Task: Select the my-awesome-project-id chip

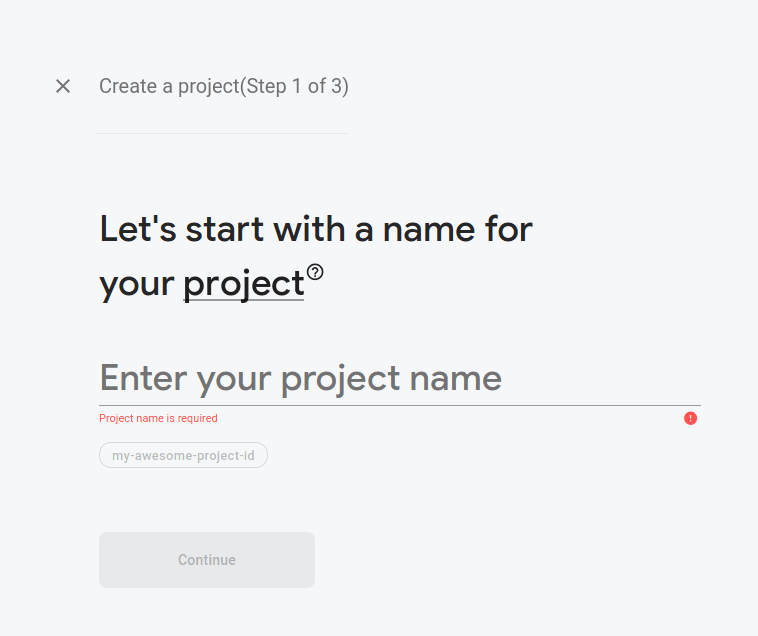Action: pos(183,456)
